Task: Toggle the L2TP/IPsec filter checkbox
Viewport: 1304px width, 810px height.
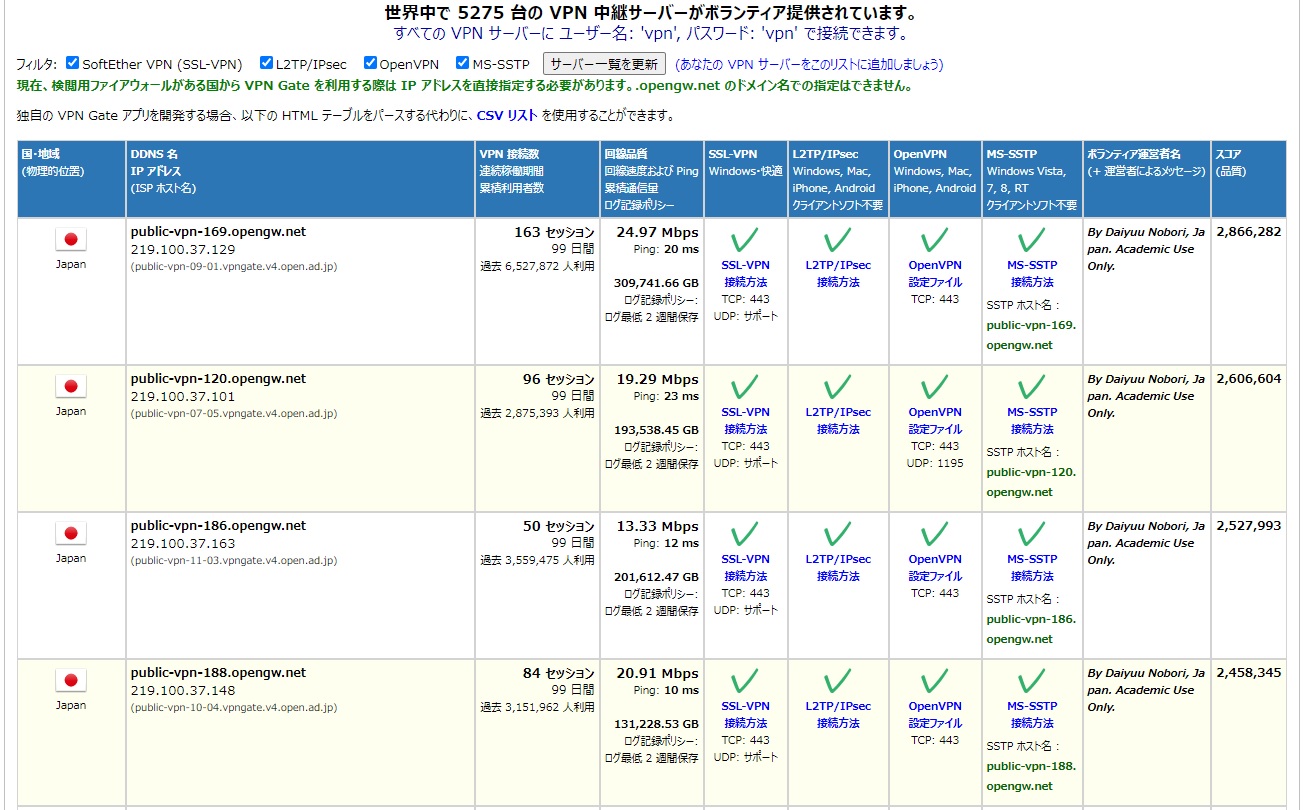Action: coord(266,63)
